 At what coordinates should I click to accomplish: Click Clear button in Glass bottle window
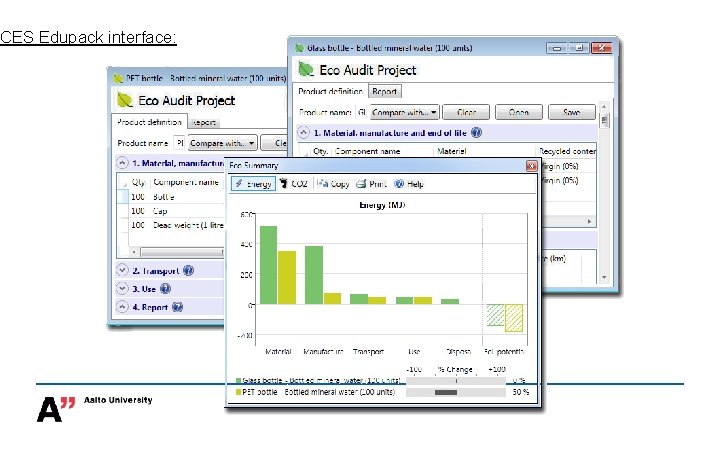click(x=466, y=112)
